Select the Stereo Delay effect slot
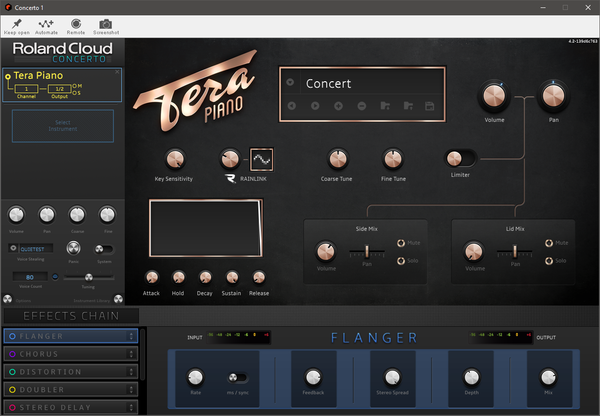Viewport: 600px width, 416px height. [x=71, y=407]
